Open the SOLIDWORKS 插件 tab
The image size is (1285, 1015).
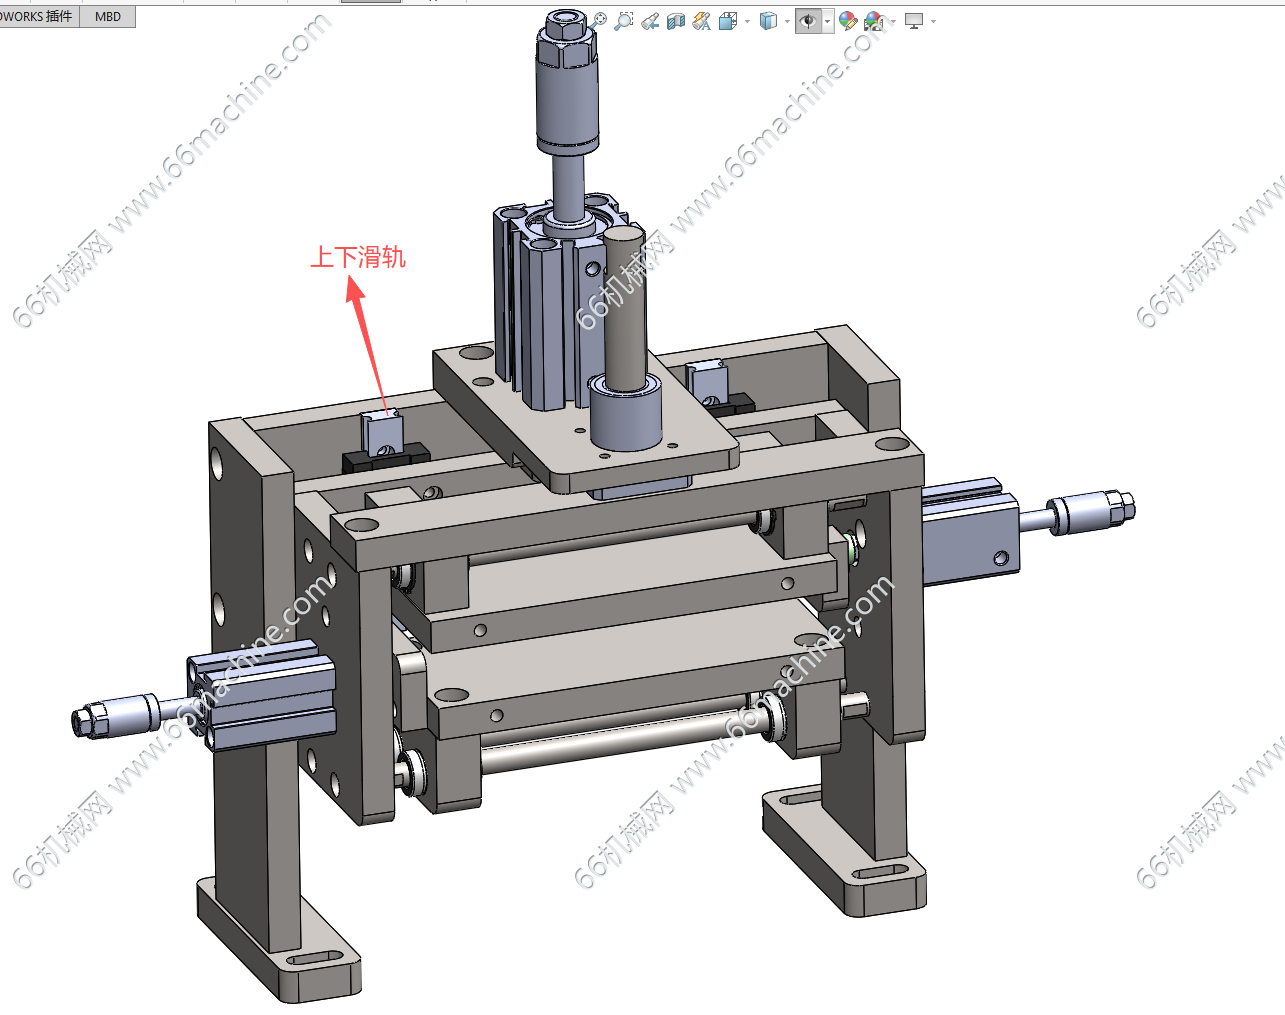point(38,16)
